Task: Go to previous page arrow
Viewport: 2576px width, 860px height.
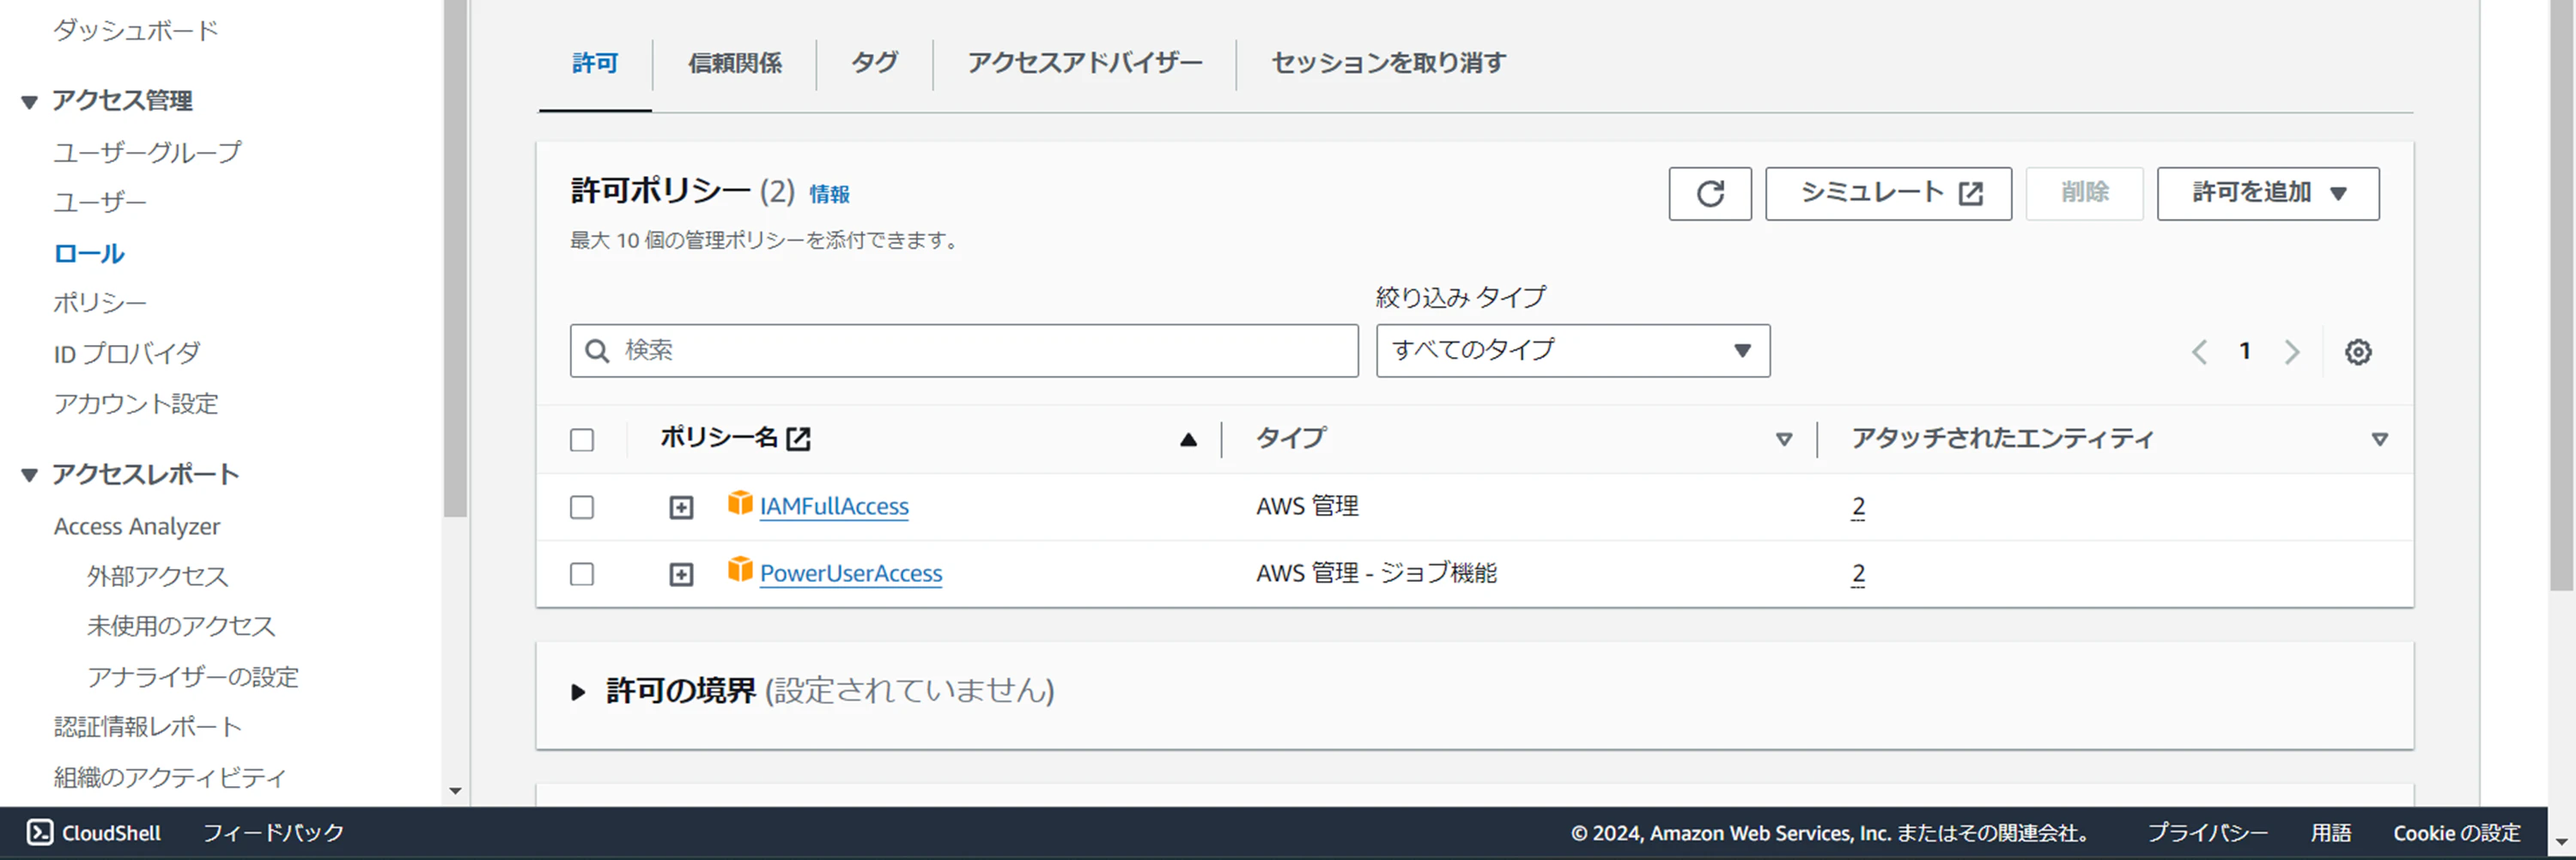Action: coord(2199,352)
